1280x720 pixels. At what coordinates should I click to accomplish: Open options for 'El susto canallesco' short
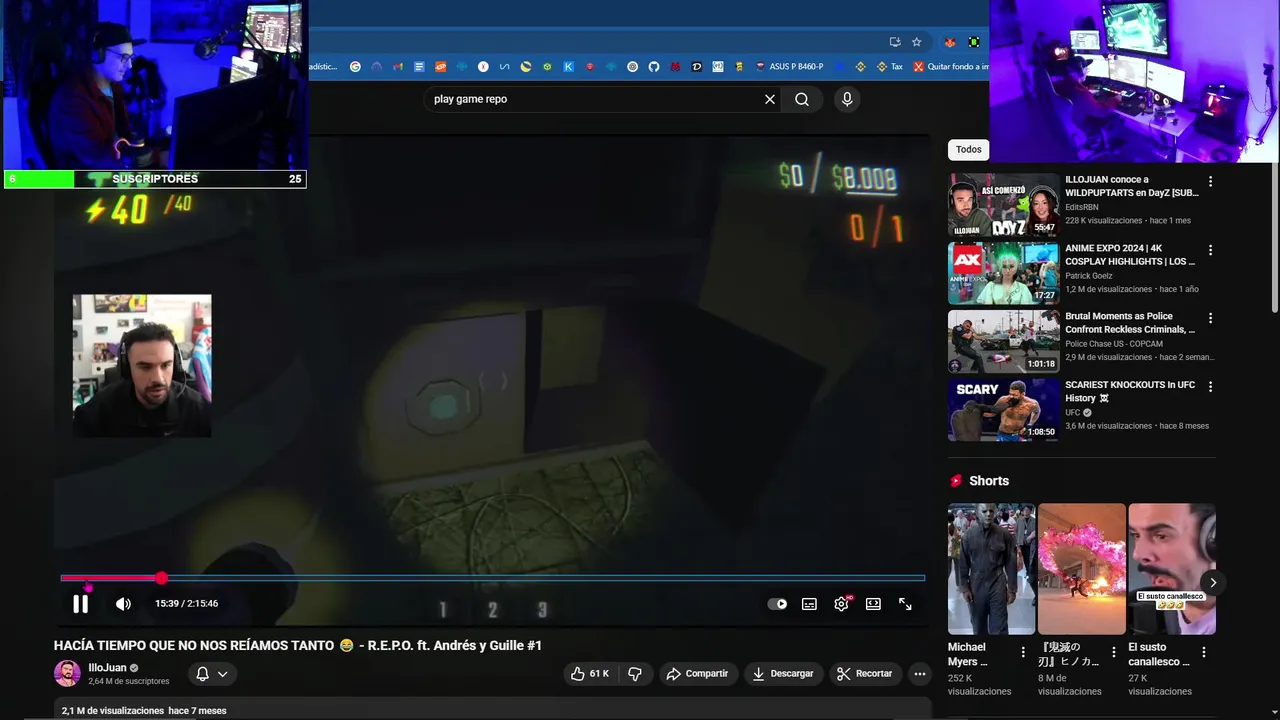pos(1204,652)
